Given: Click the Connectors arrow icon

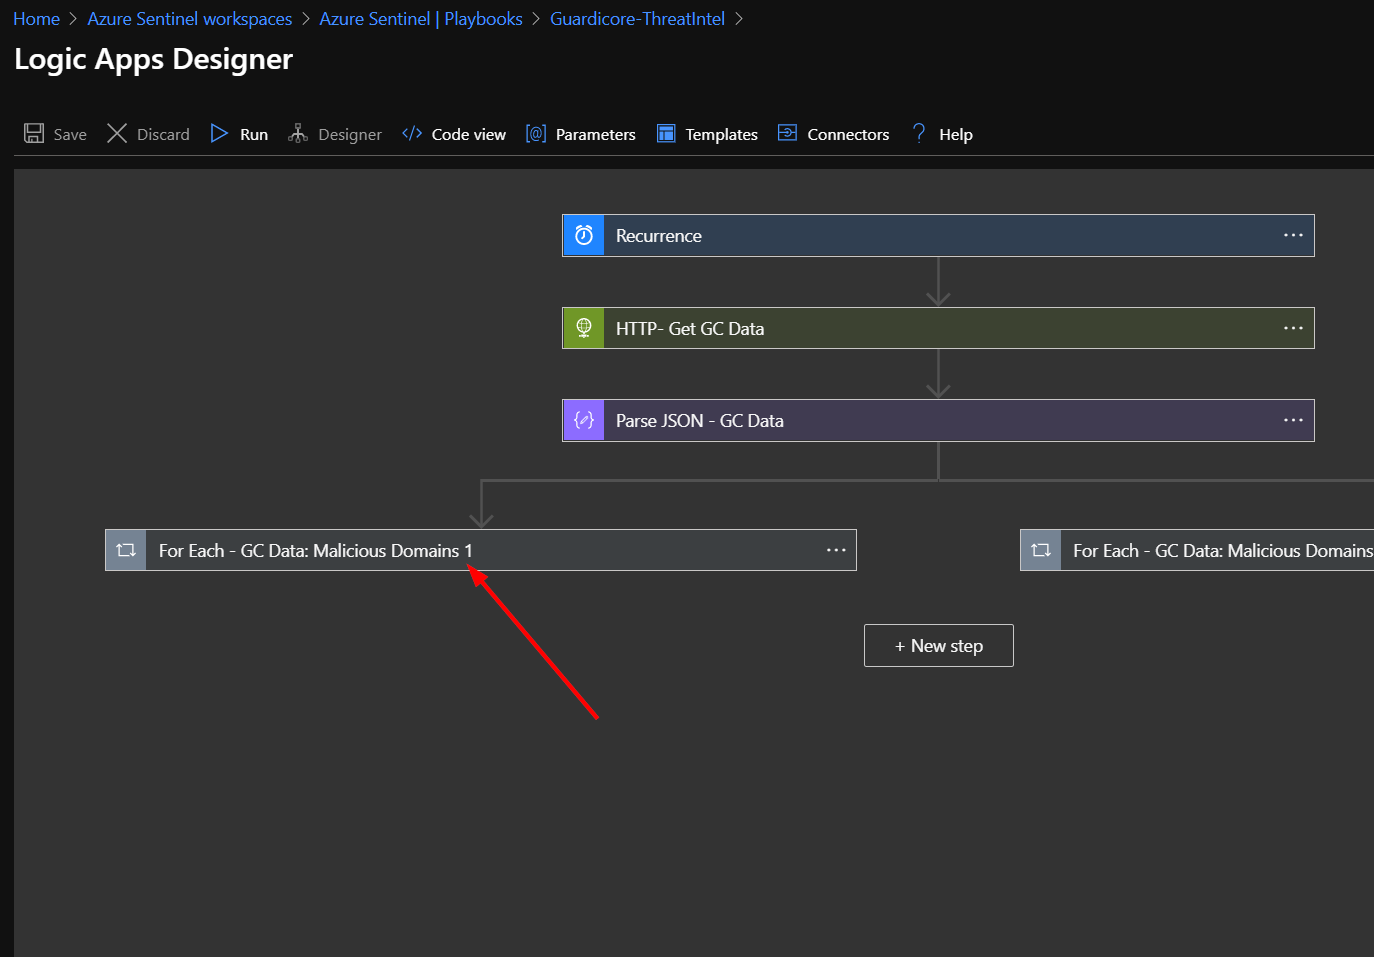Looking at the screenshot, I should pyautogui.click(x=788, y=133).
